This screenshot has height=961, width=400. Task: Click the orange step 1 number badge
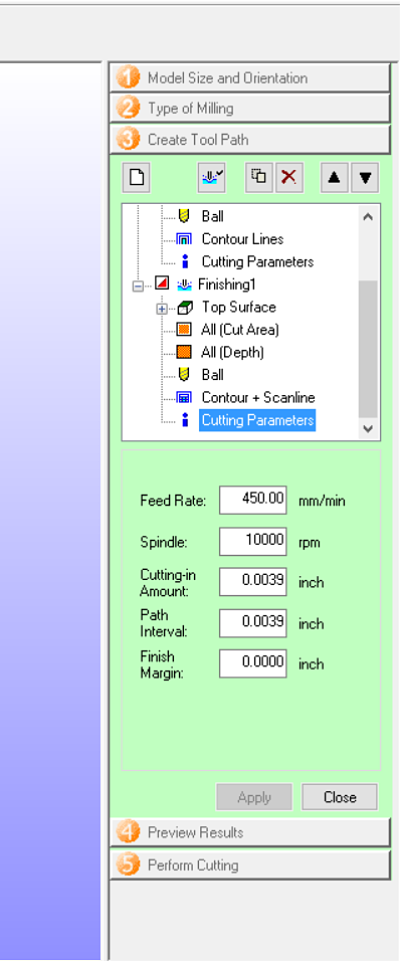click(x=128, y=78)
